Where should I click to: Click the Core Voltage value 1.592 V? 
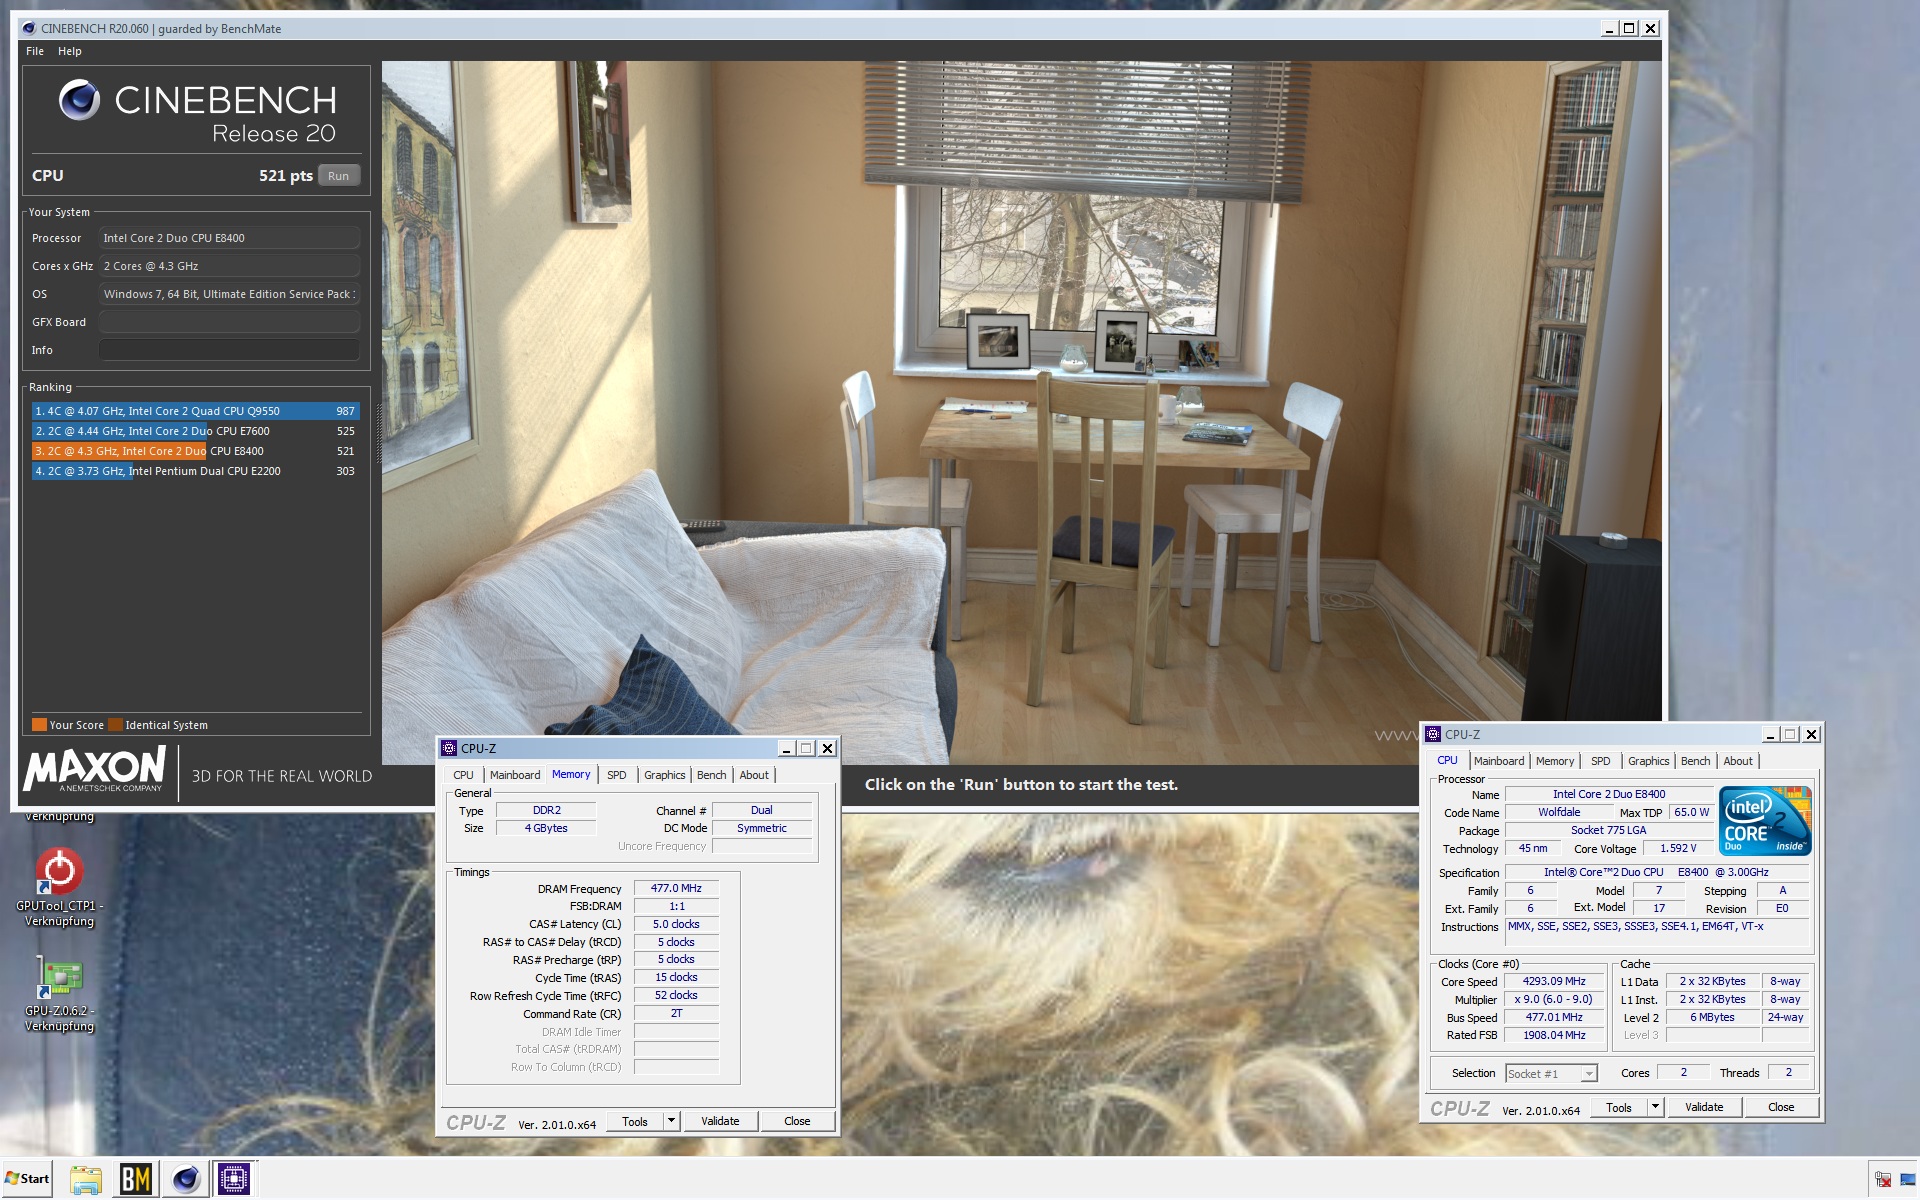1679,848
